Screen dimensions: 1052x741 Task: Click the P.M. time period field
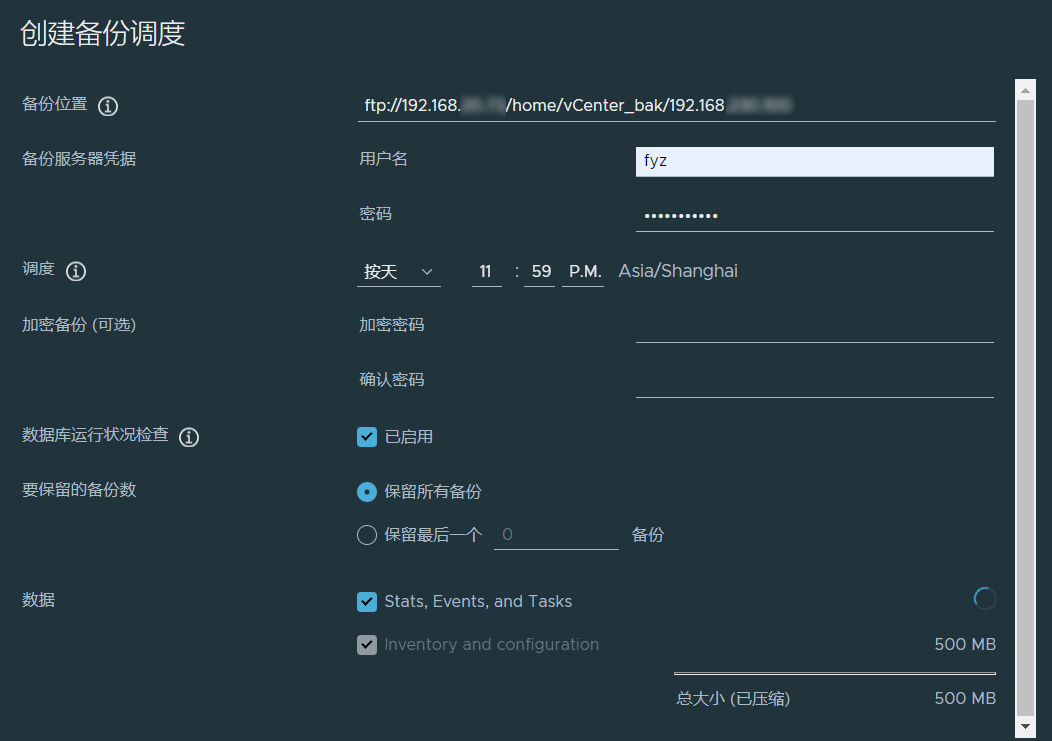(x=583, y=272)
